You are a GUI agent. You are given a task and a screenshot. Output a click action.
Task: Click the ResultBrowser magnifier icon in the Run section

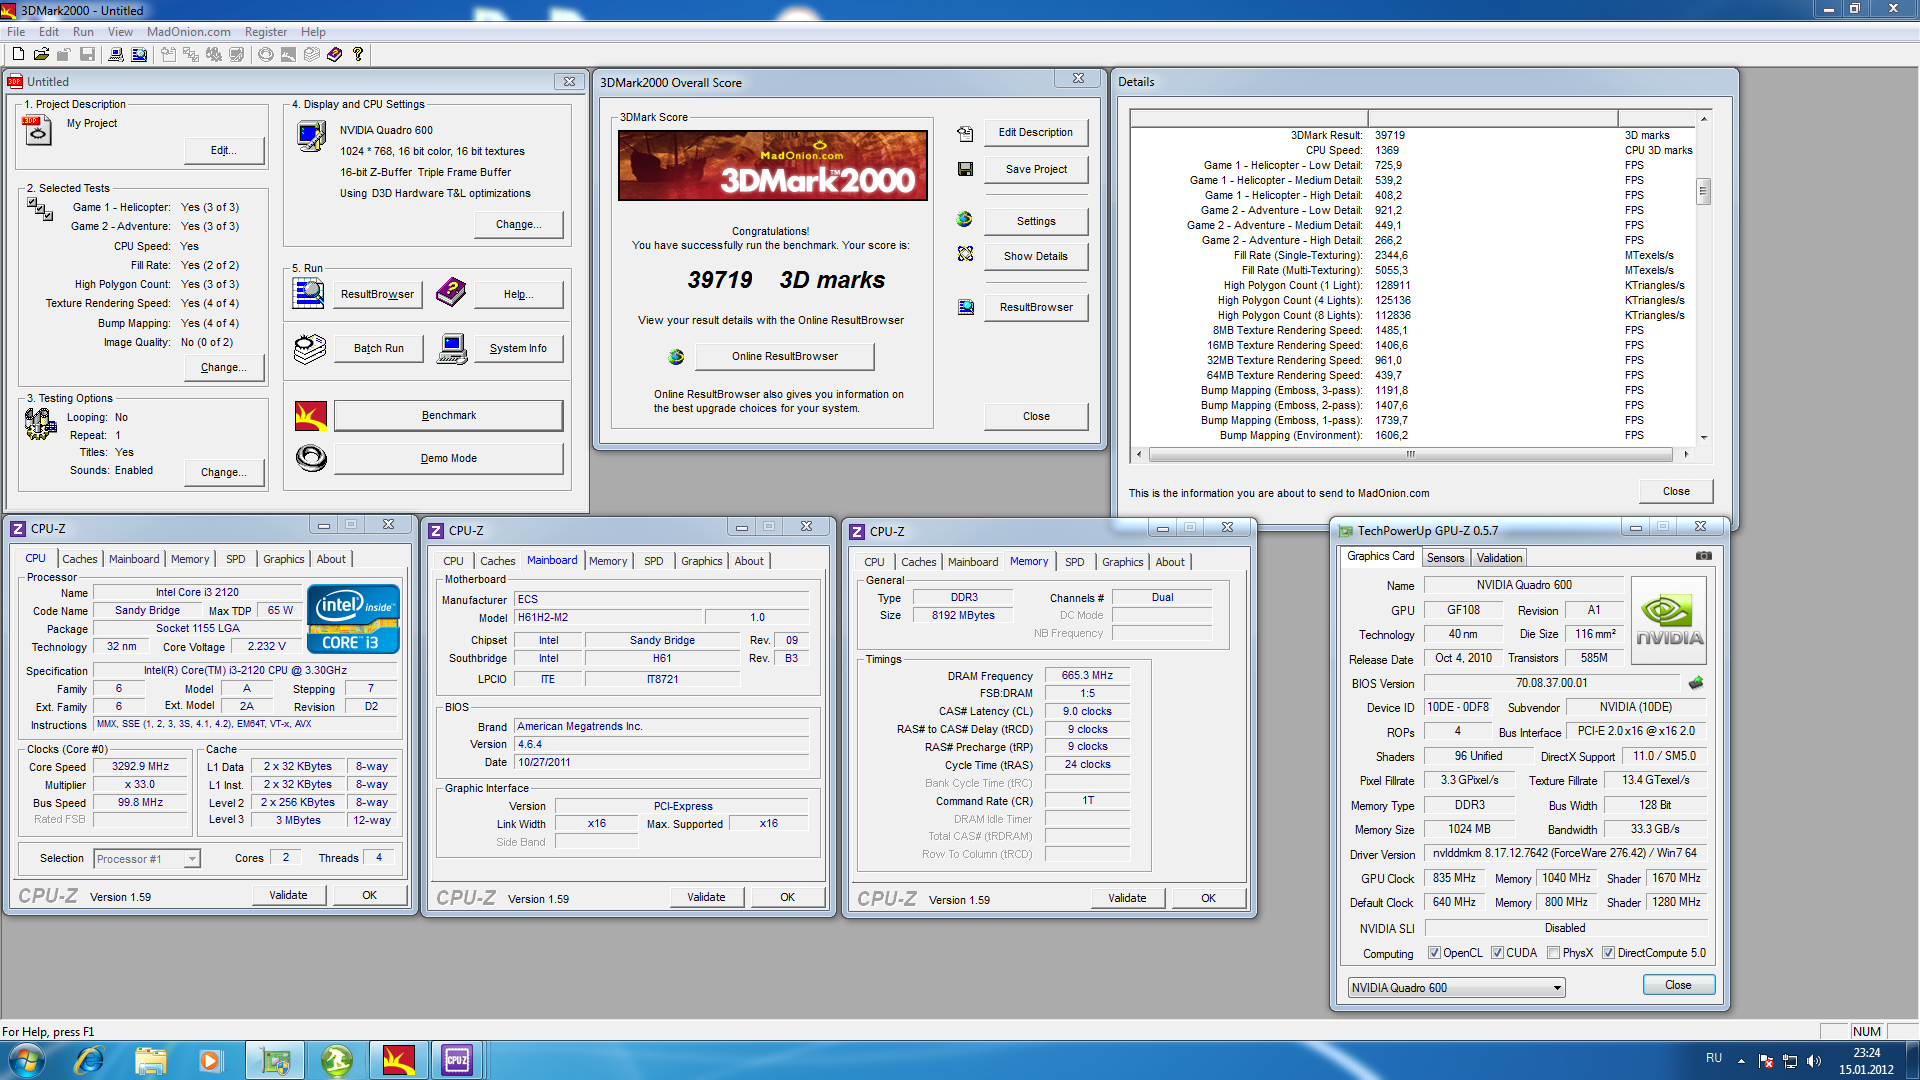[x=309, y=293]
